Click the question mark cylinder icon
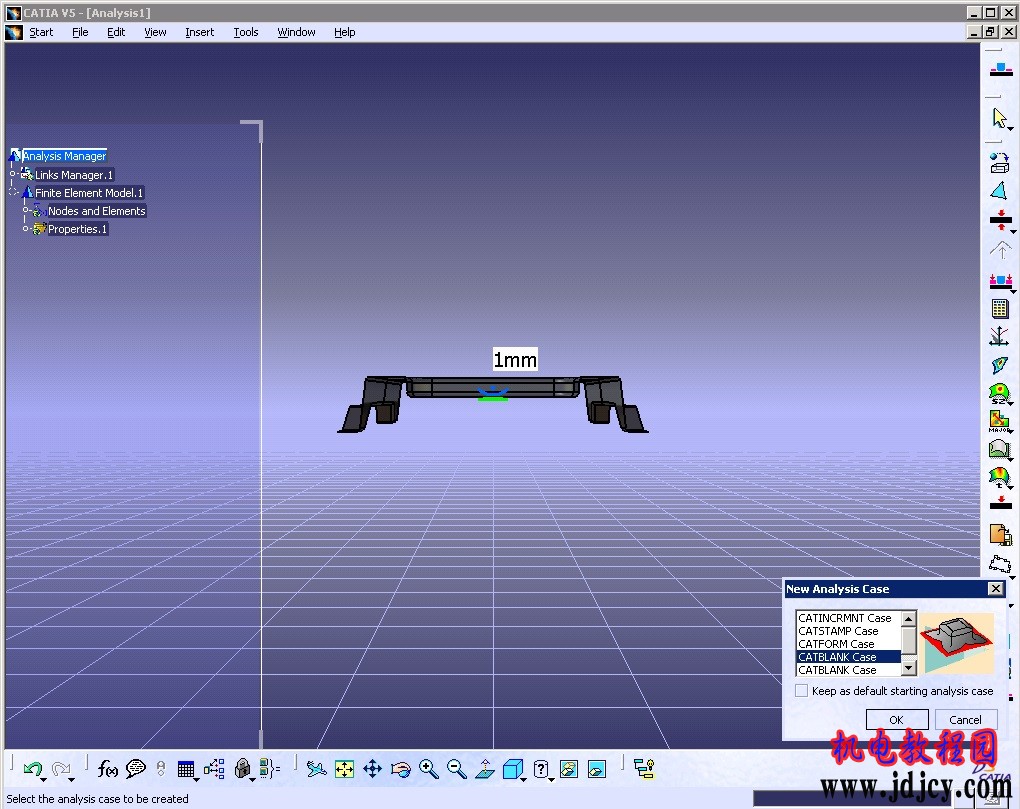Screen dimensions: 1020x809 (541, 769)
